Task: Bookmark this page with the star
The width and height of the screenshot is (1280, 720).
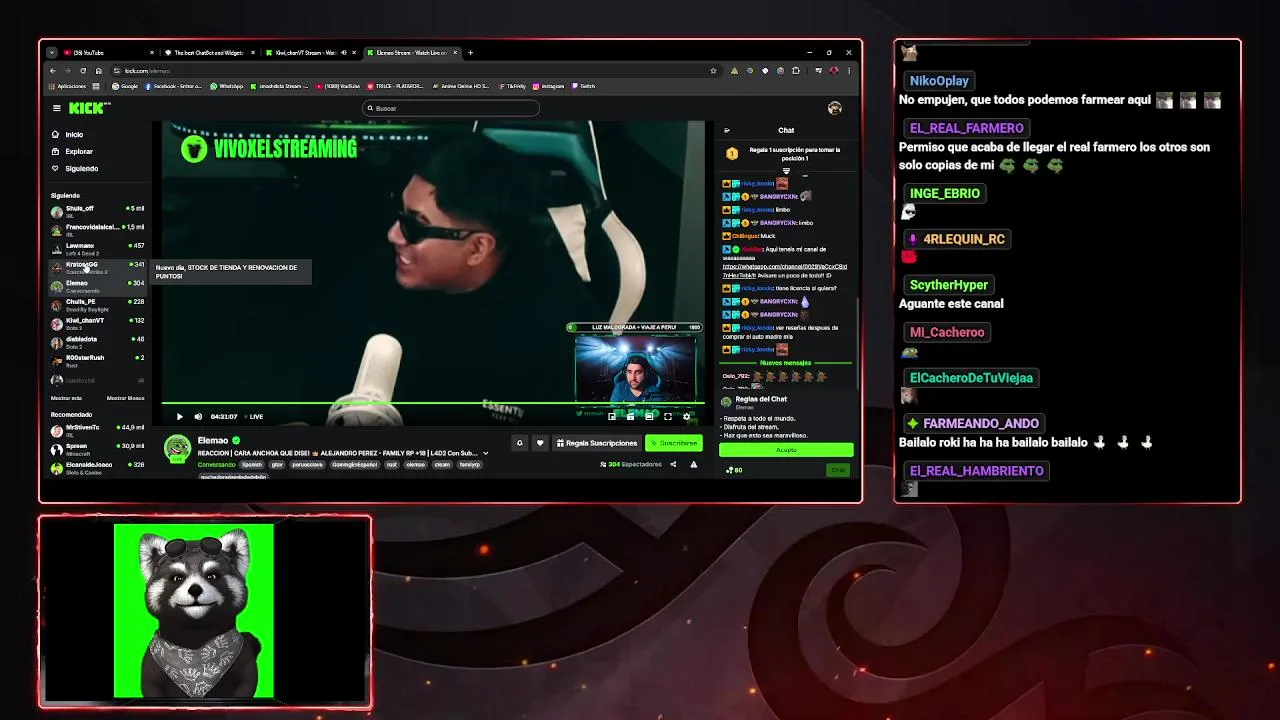Action: click(x=713, y=71)
